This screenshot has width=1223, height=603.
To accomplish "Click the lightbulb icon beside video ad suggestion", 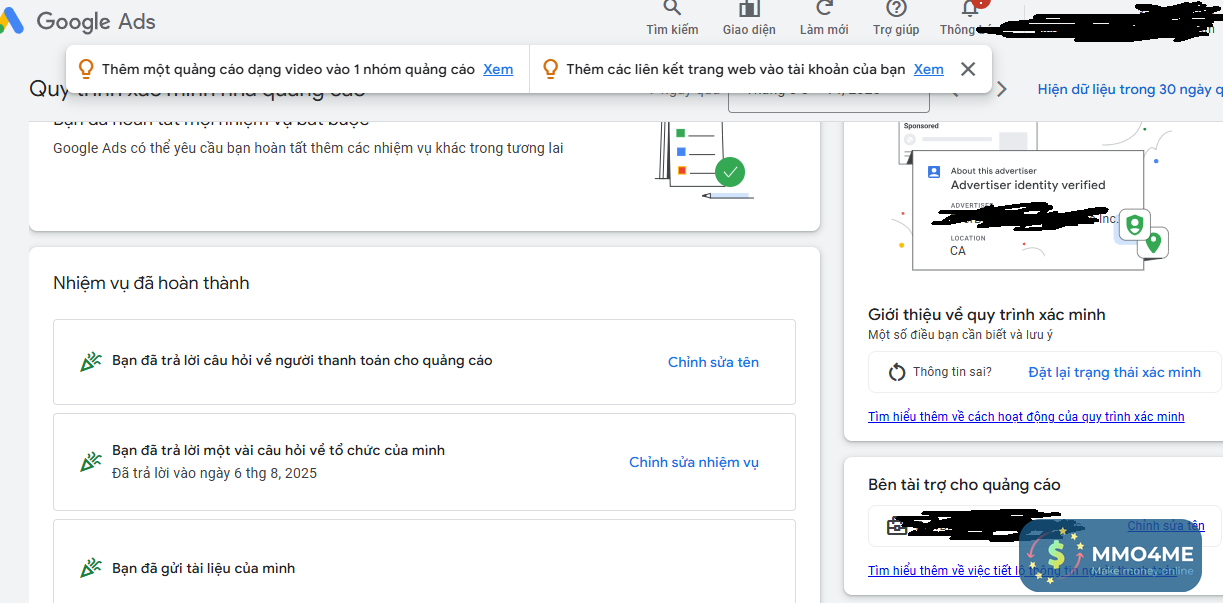I will tap(86, 69).
